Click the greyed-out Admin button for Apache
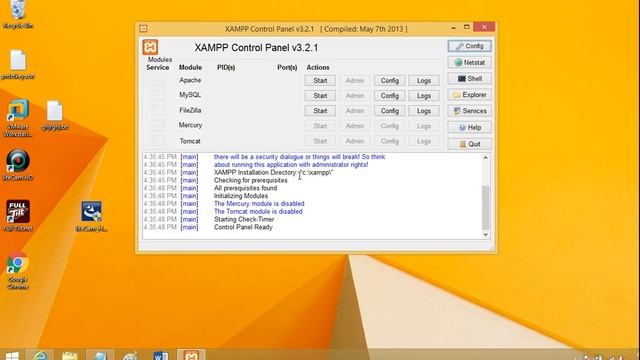 355,81
